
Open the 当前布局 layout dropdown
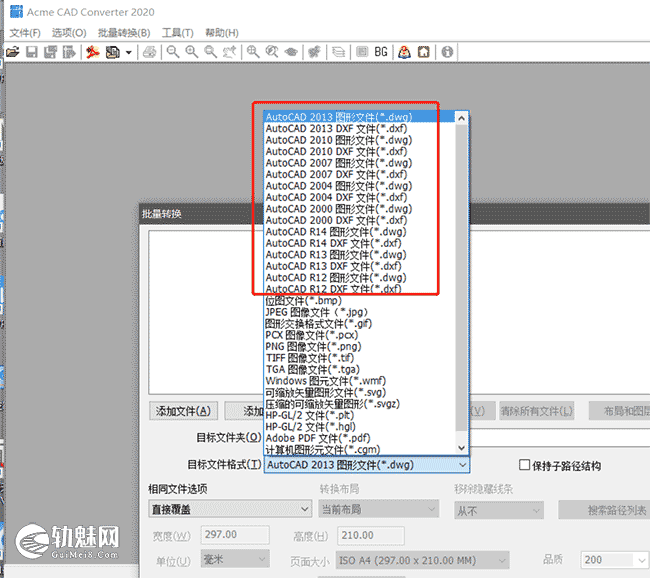379,509
